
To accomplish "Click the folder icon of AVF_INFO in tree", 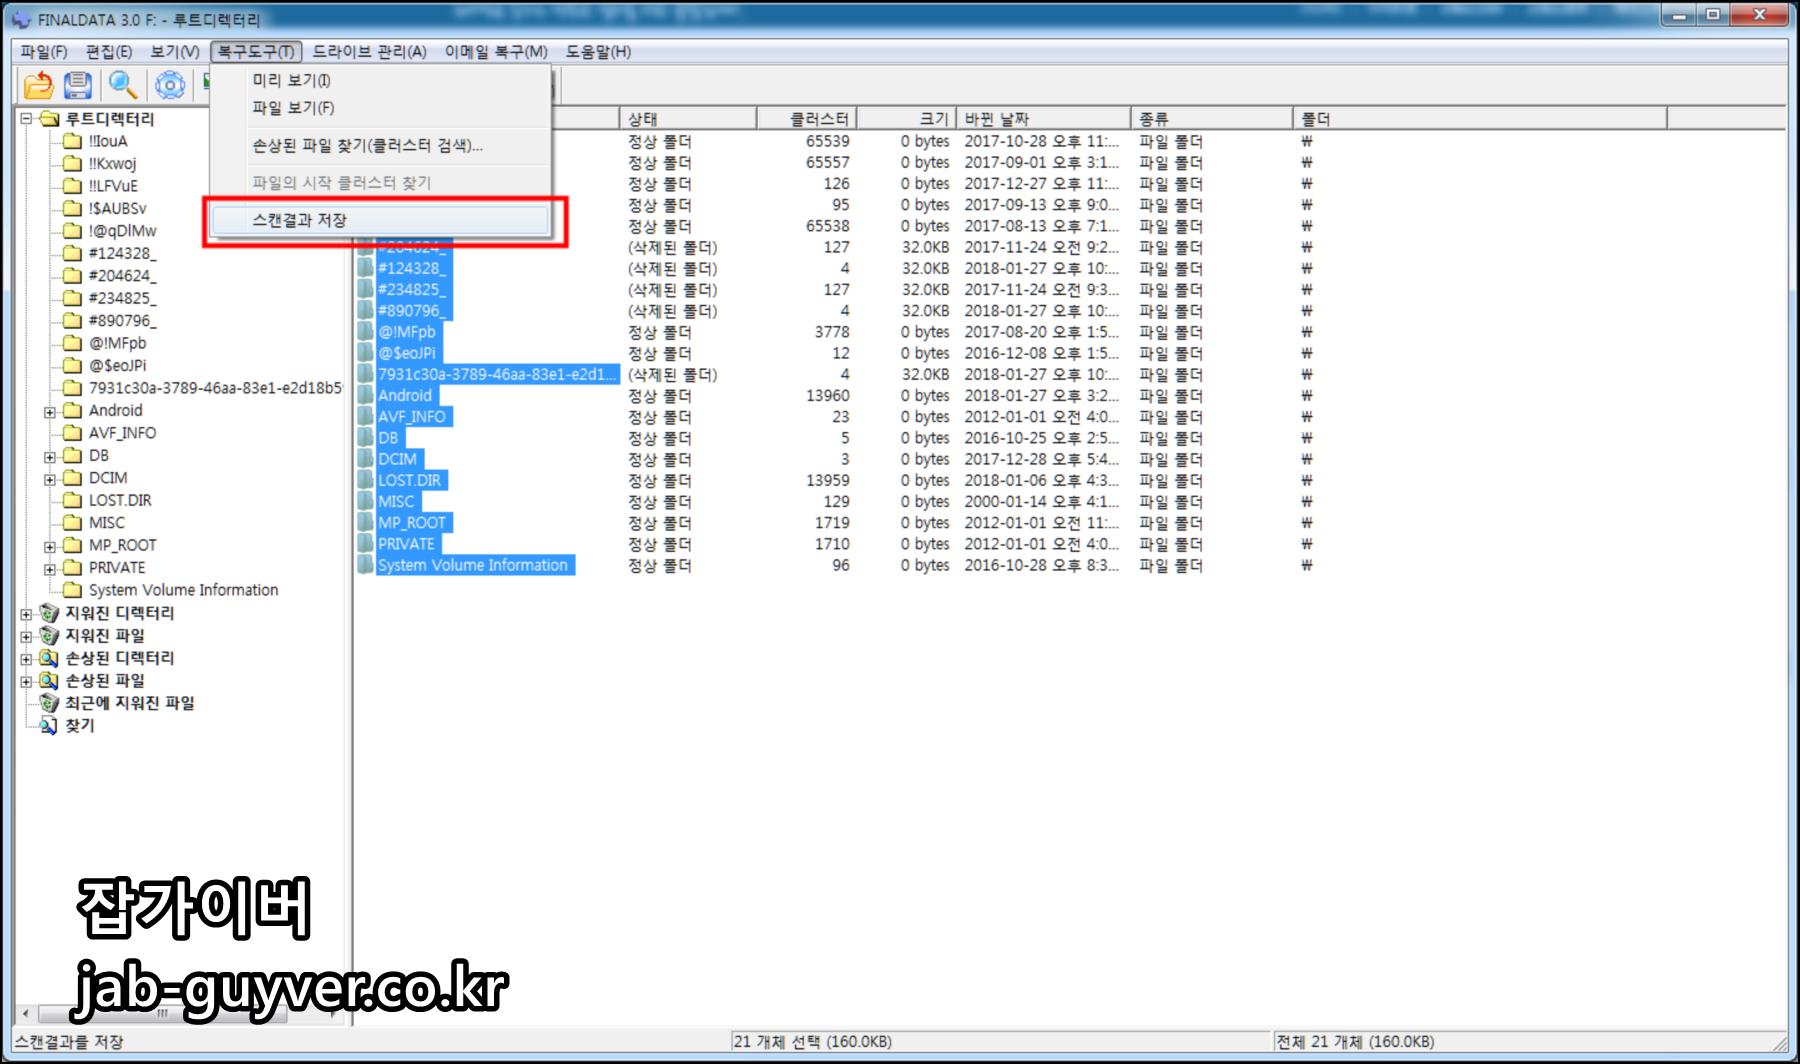I will pos(72,433).
